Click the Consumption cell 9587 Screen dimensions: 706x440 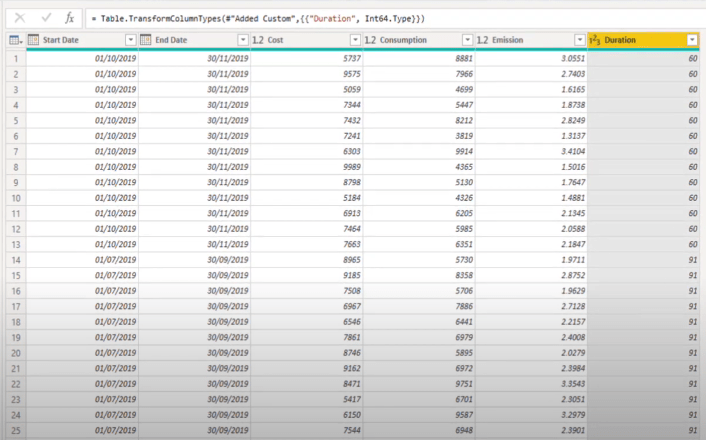point(419,415)
